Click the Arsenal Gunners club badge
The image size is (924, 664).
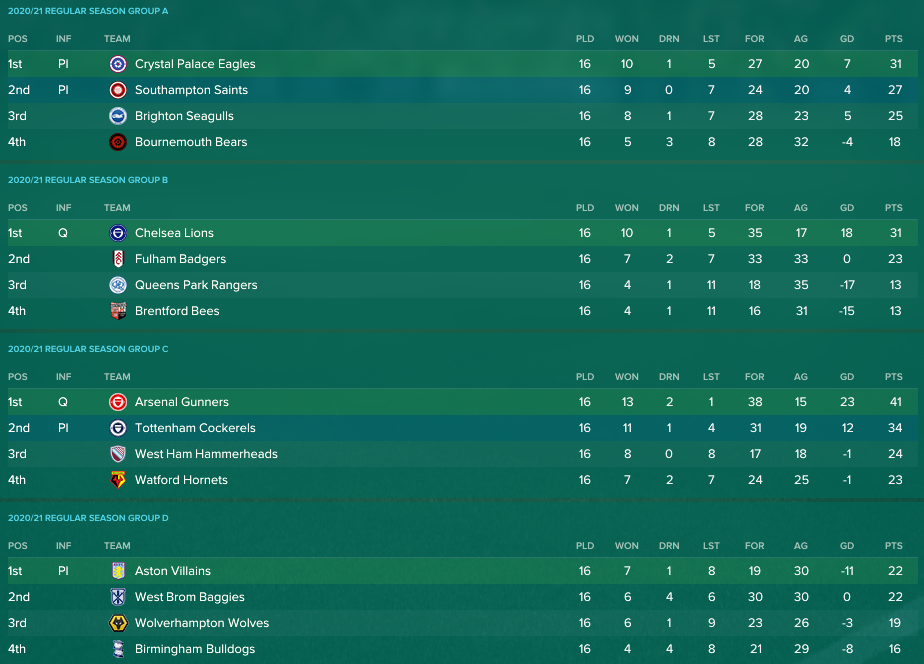tap(118, 402)
